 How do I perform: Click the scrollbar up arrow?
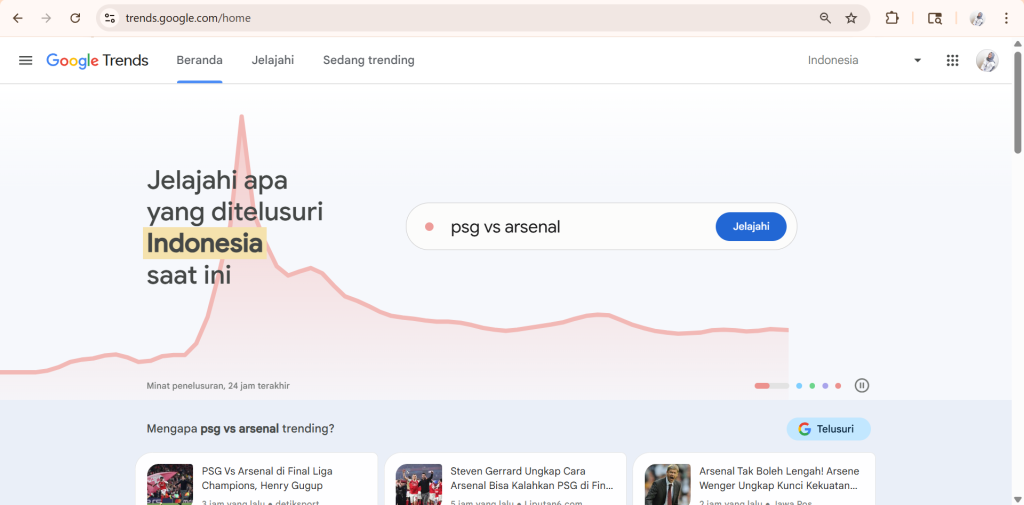(x=1017, y=44)
